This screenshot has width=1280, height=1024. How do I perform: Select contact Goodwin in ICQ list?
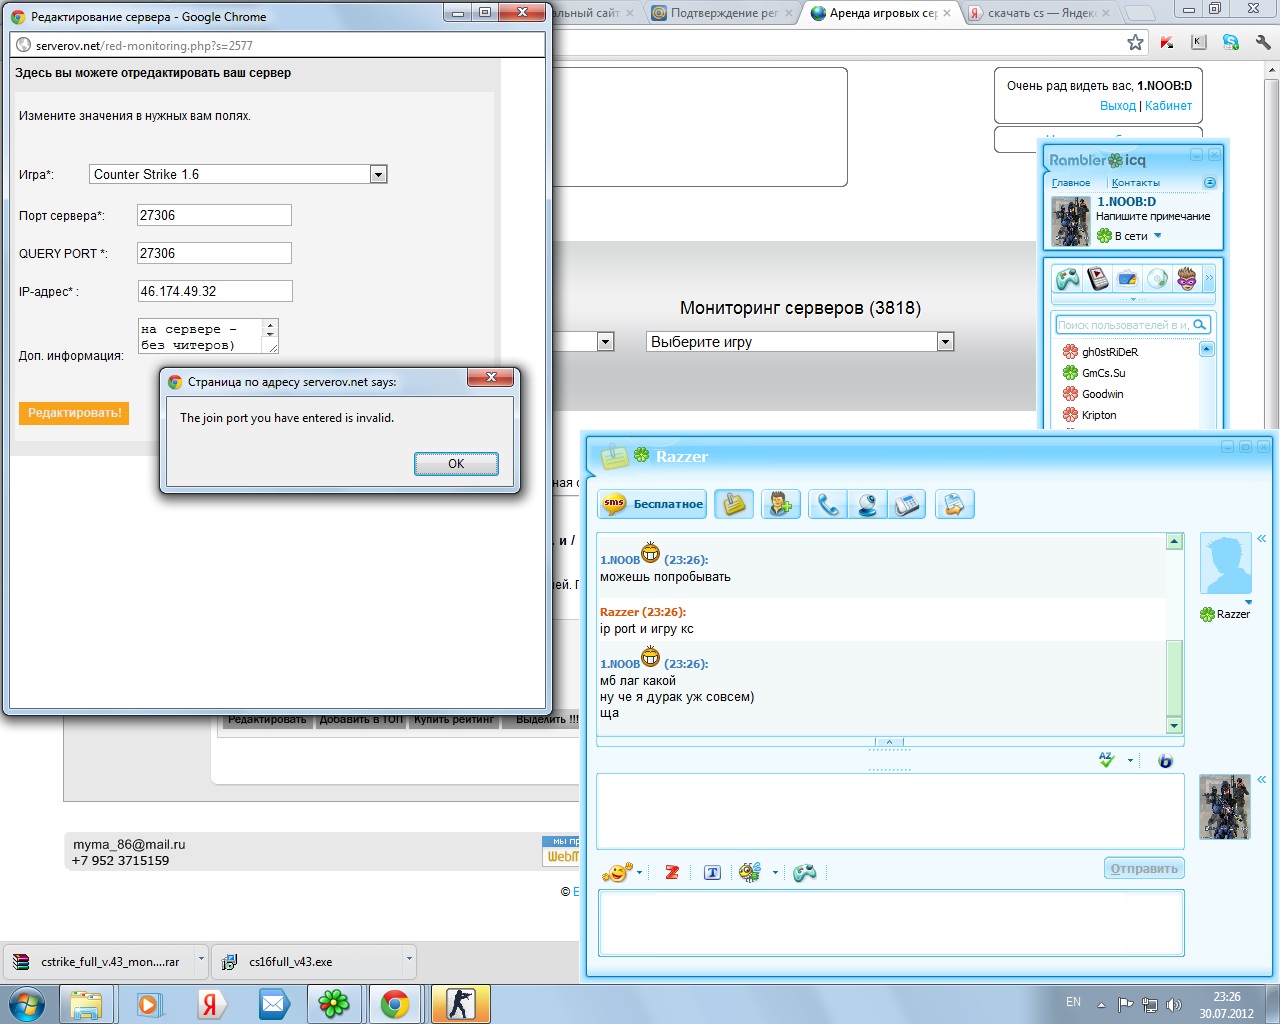[1102, 394]
